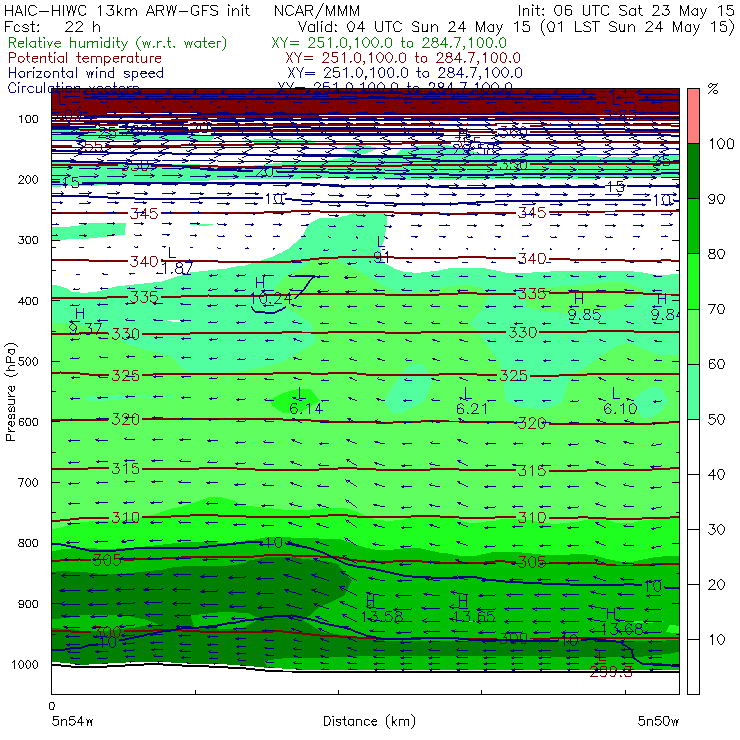Click the '%' unit label above the colorbar
Viewport: 740px width, 740px height.
(713, 89)
